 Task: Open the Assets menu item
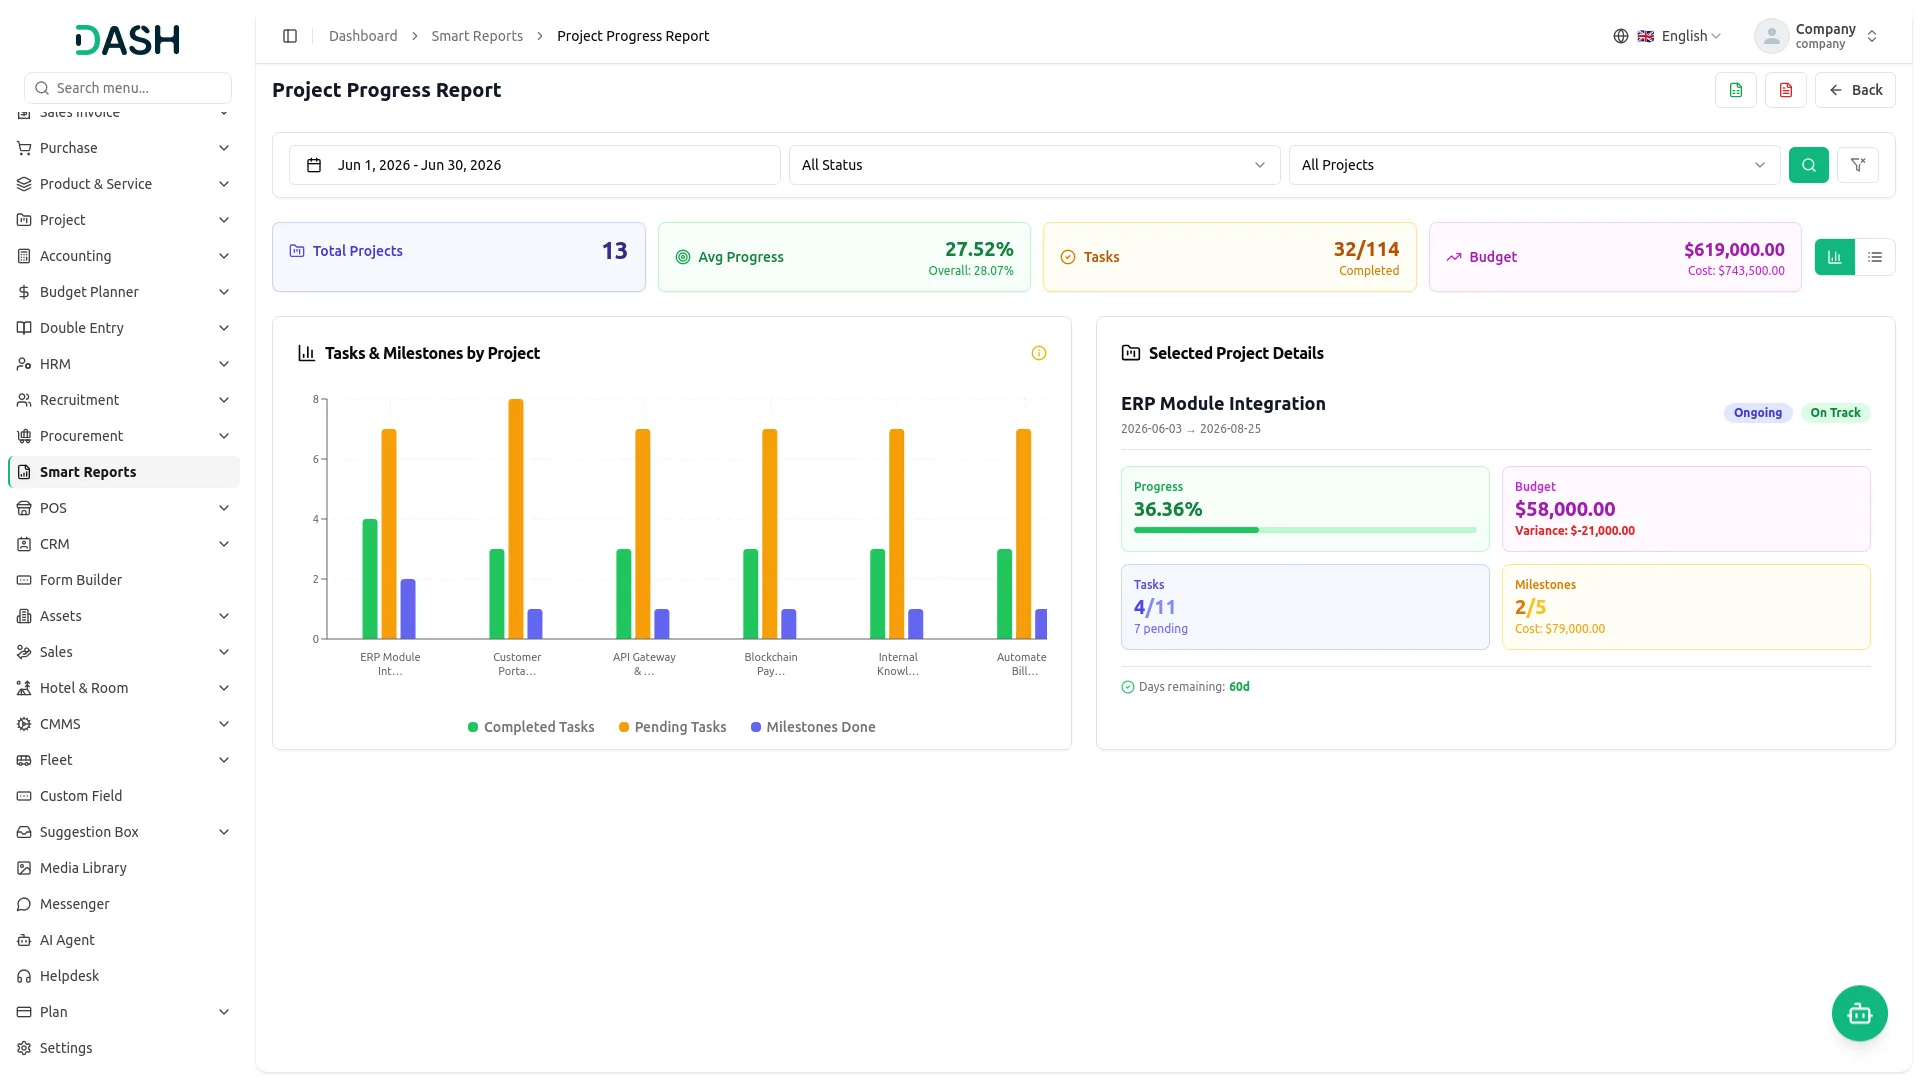124,616
